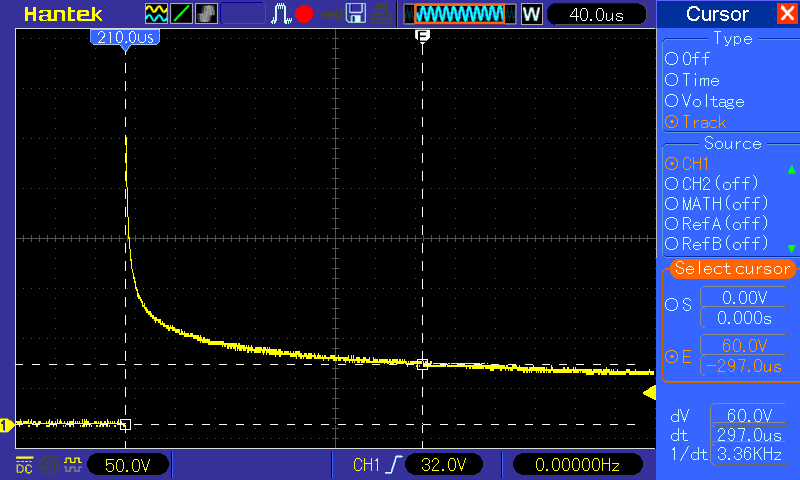This screenshot has height=480, width=800.
Task: Click the source list up arrow
Action: click(x=791, y=169)
